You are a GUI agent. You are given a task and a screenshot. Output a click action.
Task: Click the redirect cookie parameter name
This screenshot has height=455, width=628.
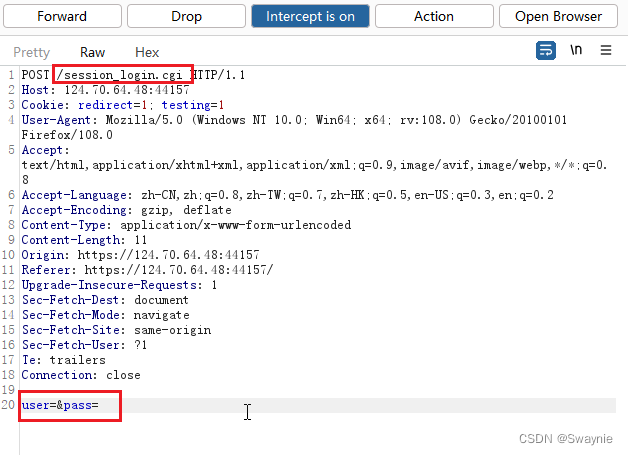click(x=106, y=105)
